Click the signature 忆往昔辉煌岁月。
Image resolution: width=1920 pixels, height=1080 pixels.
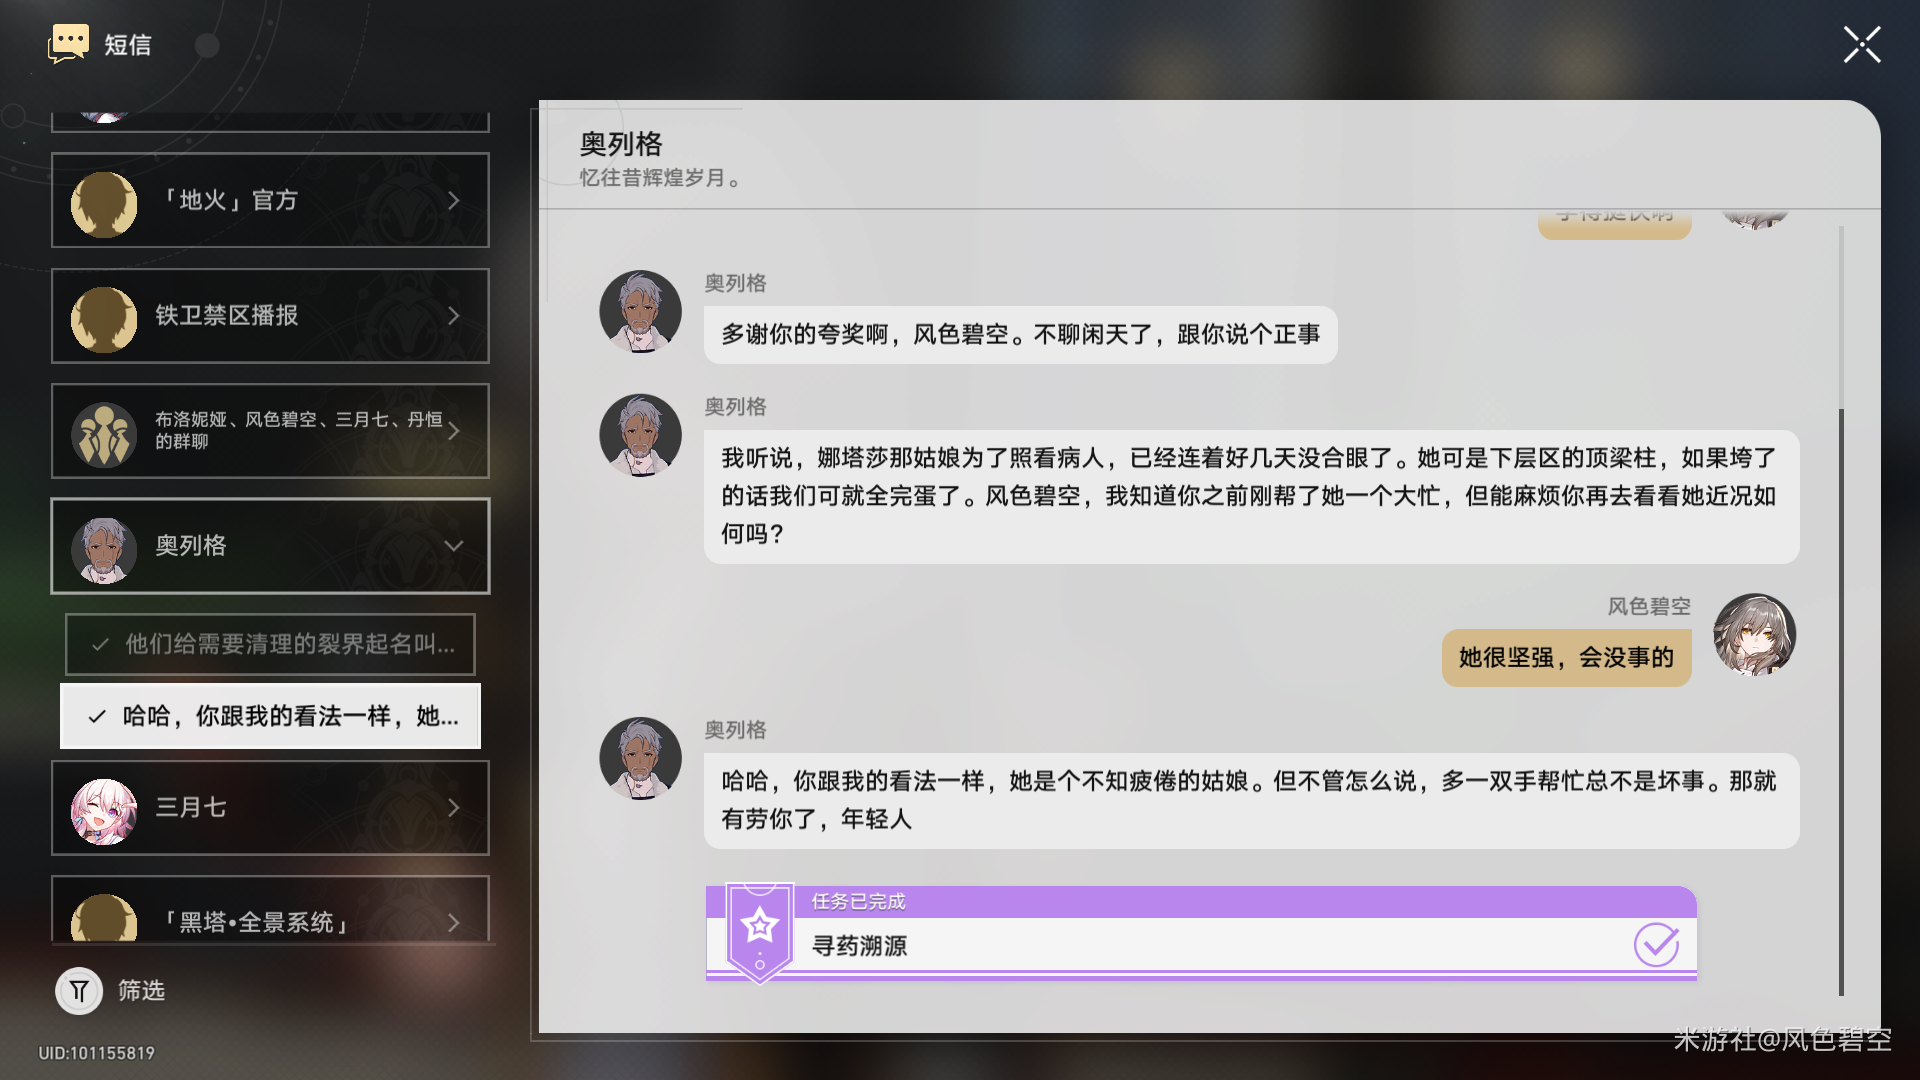(x=660, y=178)
